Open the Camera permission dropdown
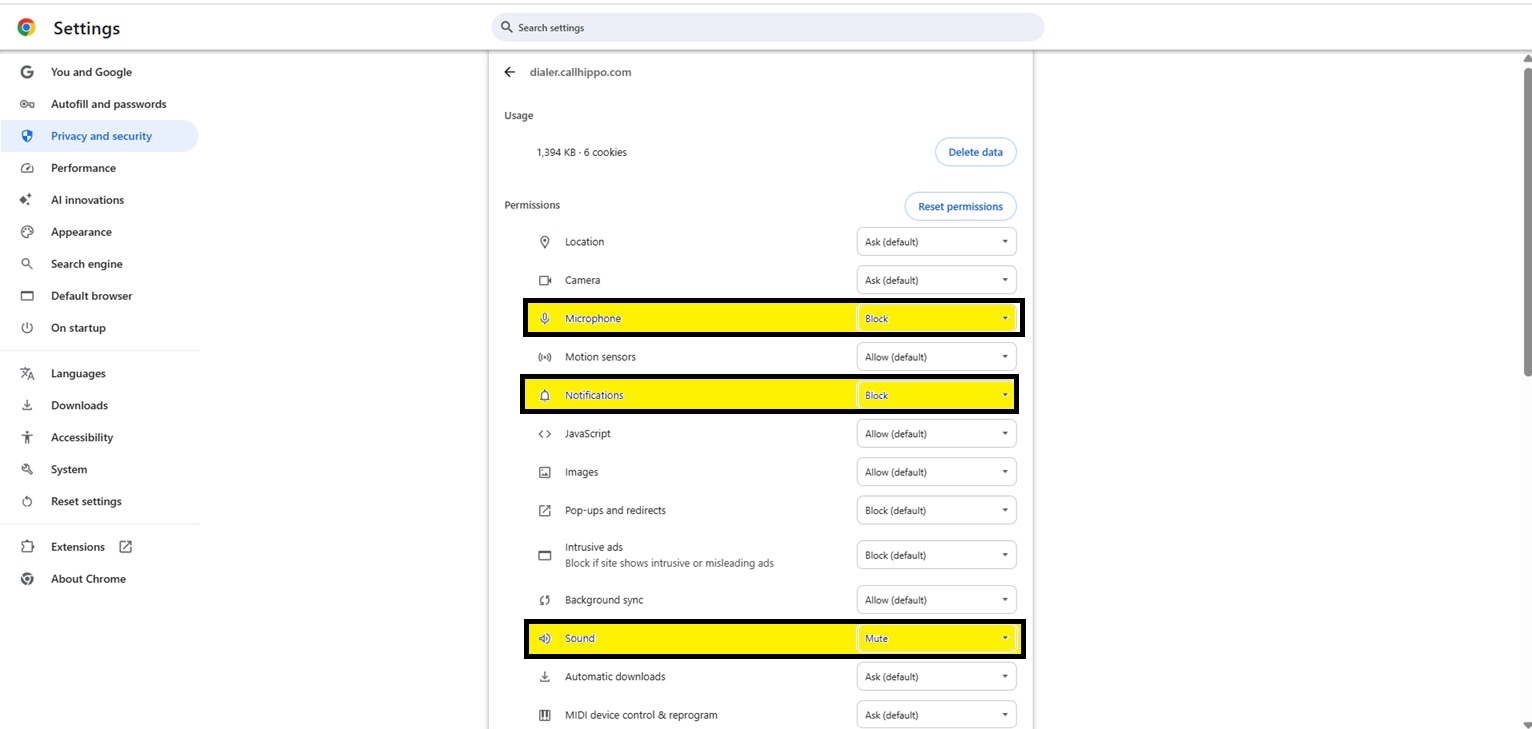Viewport: 1532px width, 729px height. click(x=936, y=280)
